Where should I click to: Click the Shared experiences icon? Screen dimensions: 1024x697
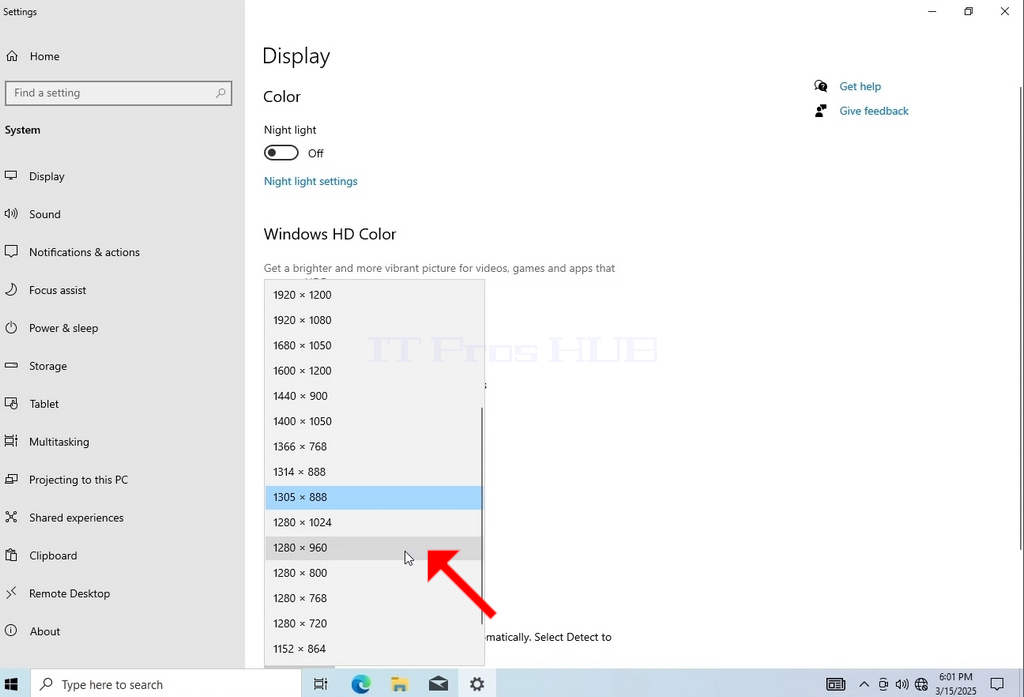point(11,517)
